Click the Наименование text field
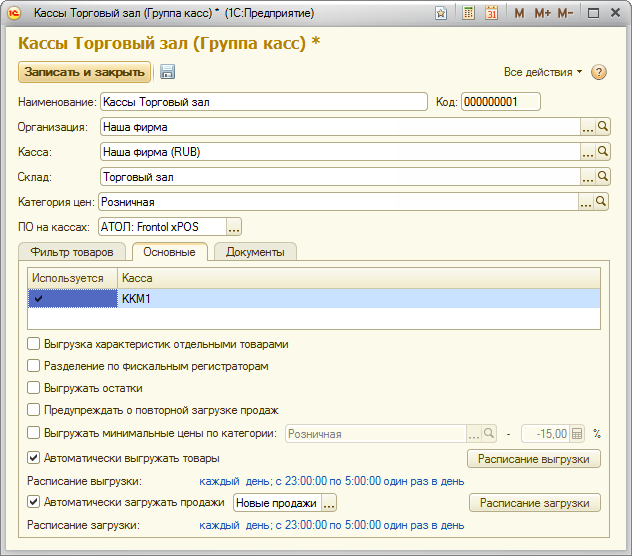The width and height of the screenshot is (632, 556). pyautogui.click(x=264, y=101)
